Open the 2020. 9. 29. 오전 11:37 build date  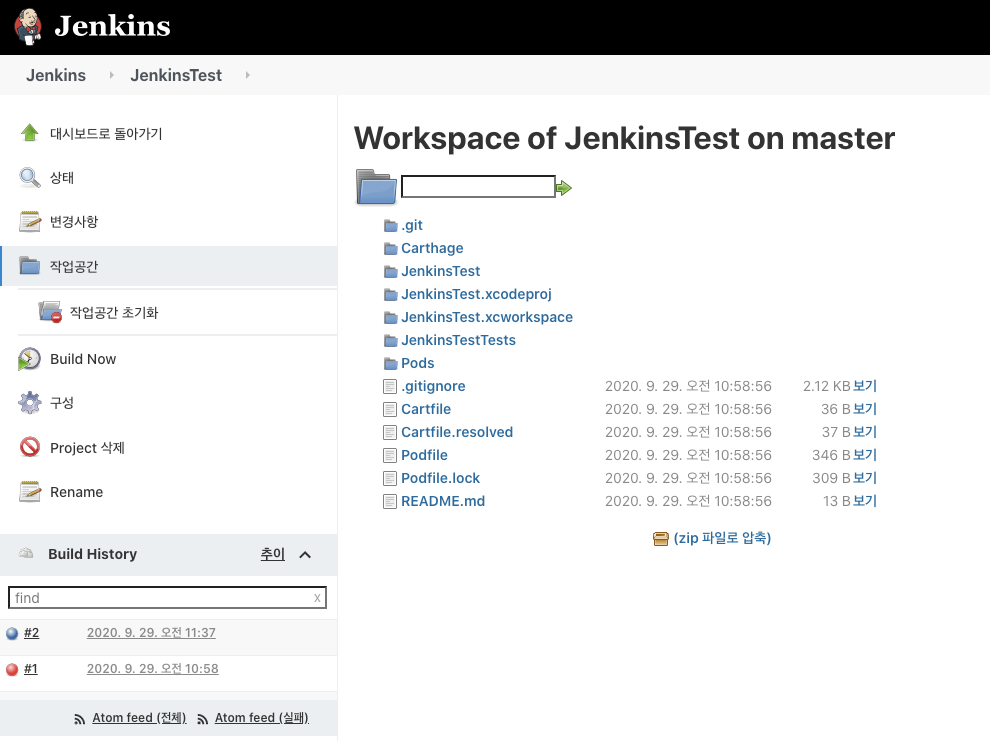point(151,632)
